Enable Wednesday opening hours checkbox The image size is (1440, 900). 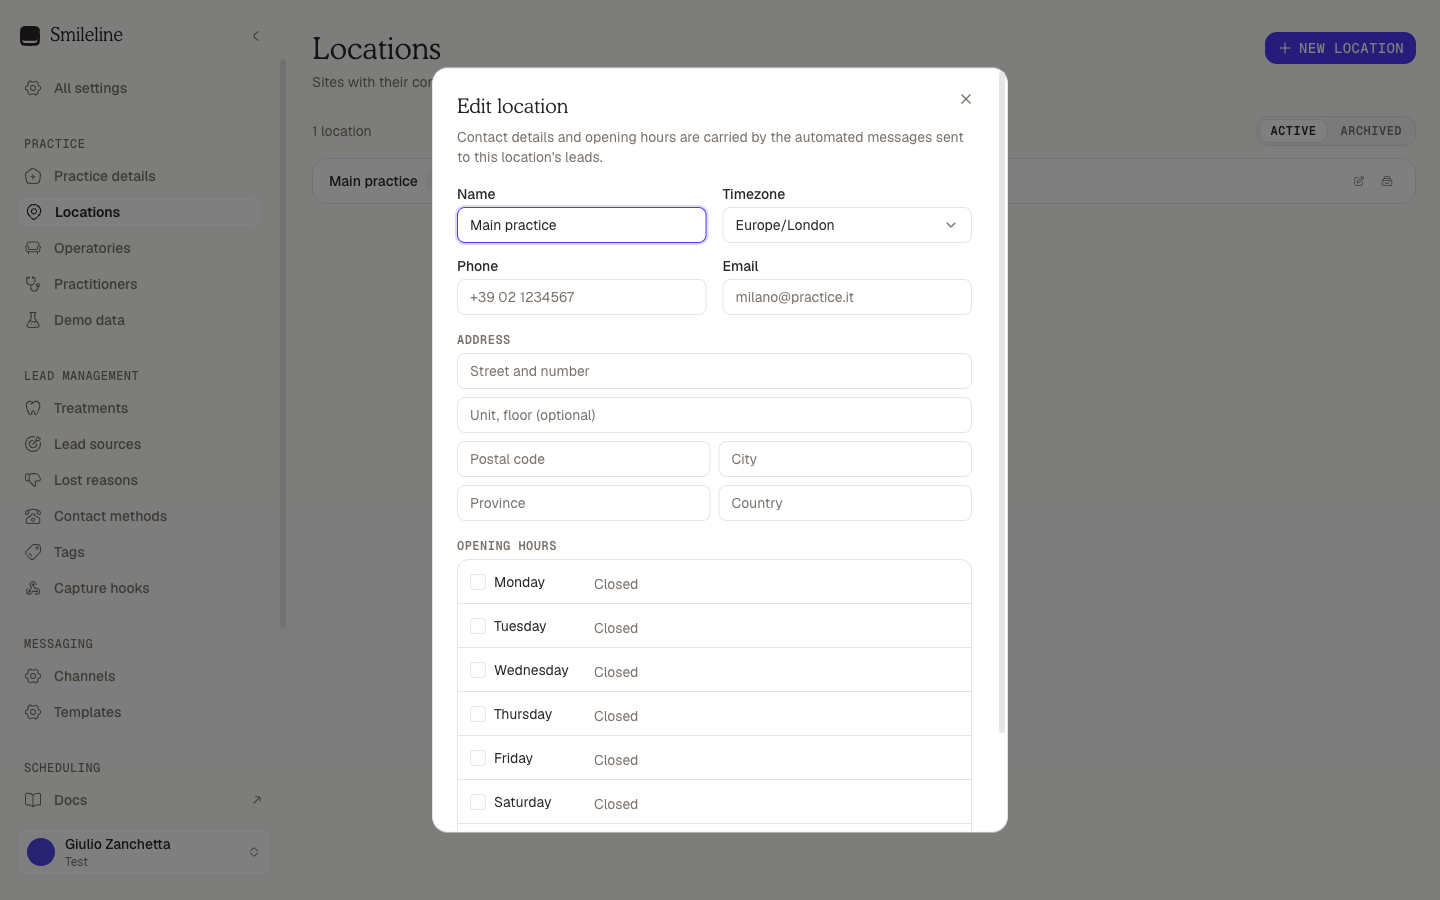click(x=478, y=670)
